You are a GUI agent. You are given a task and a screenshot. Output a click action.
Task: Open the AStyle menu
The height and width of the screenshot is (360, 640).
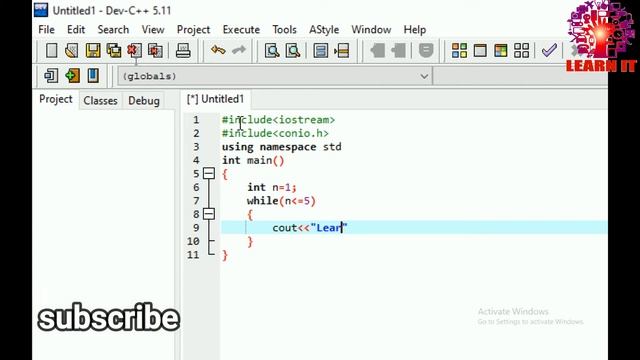pos(324,30)
